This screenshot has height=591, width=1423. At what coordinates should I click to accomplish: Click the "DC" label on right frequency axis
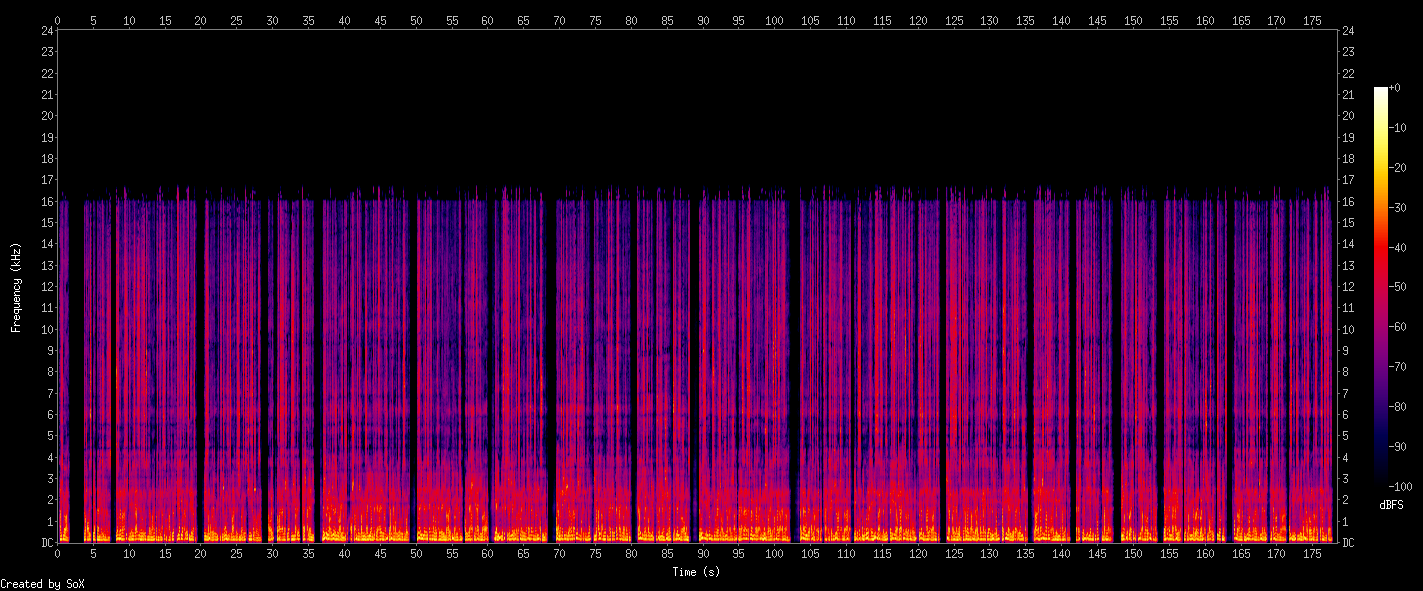(x=1347, y=543)
